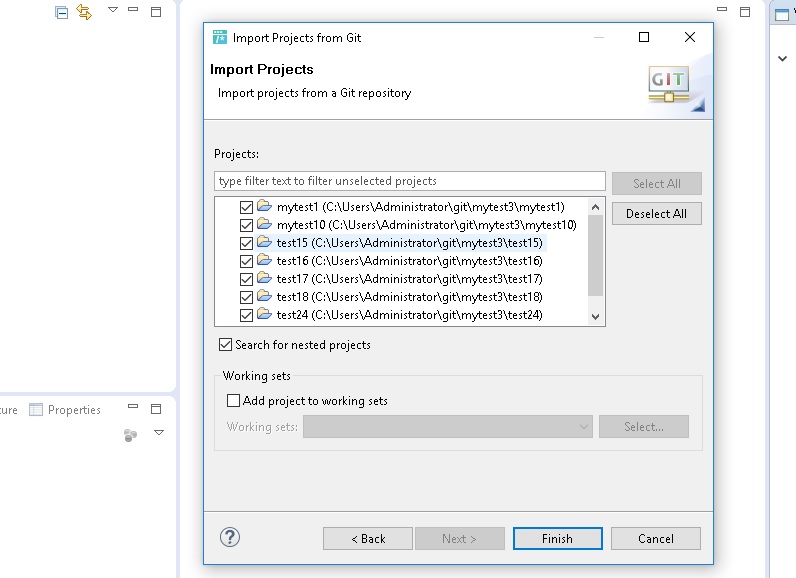Uncheck the mytest1 project checkbox
796x578 pixels.
(x=246, y=207)
